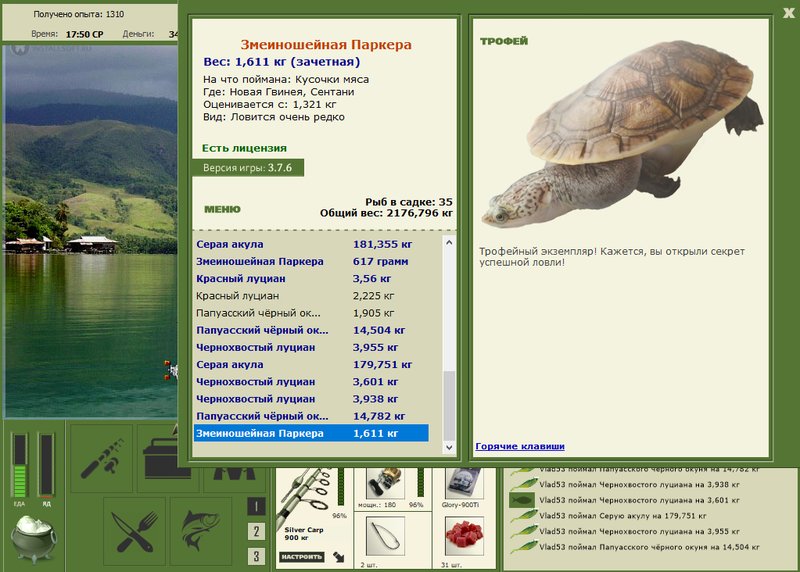Switch to rod slot 3

(x=256, y=556)
